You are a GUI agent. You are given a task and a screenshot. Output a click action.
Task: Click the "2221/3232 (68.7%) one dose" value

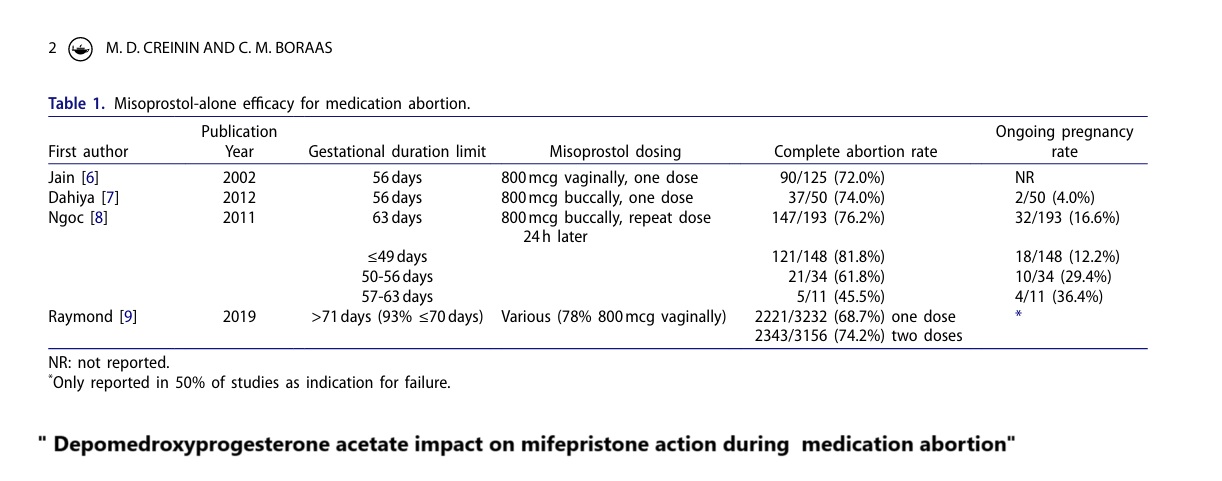(856, 317)
